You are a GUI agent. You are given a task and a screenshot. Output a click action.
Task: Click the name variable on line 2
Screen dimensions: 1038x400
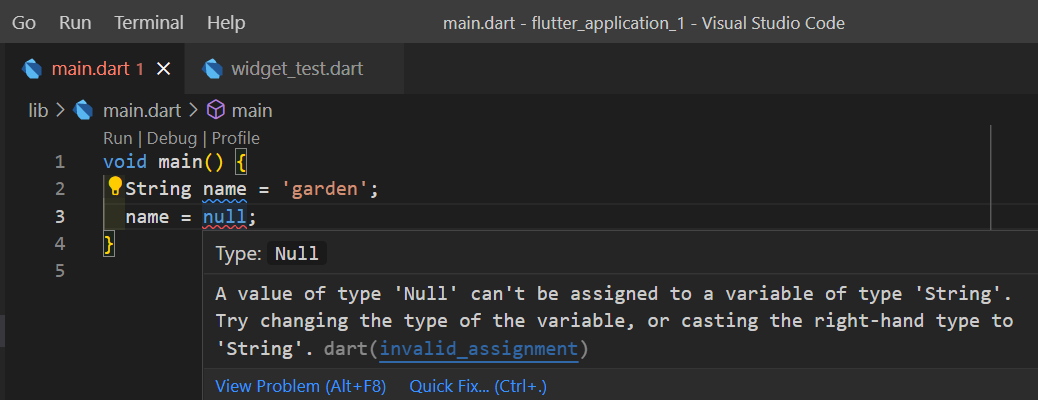(224, 189)
